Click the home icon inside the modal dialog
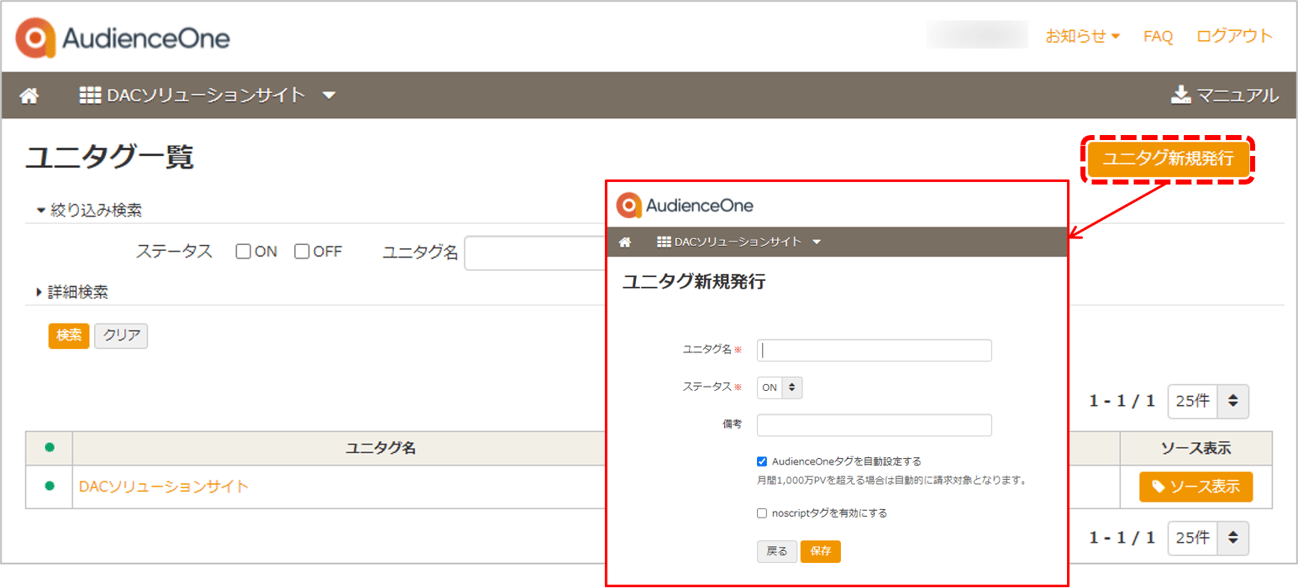Viewport: 1298px width, 588px height. [x=625, y=241]
